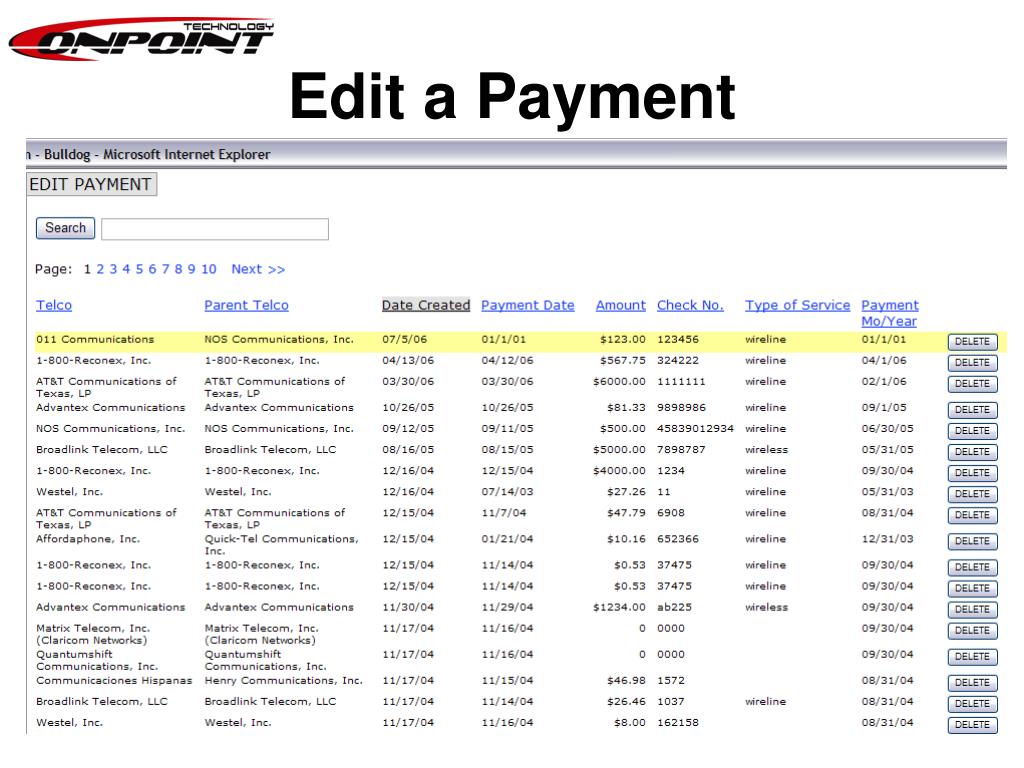Select Affordaphone, Inc. telco cell

[88, 539]
